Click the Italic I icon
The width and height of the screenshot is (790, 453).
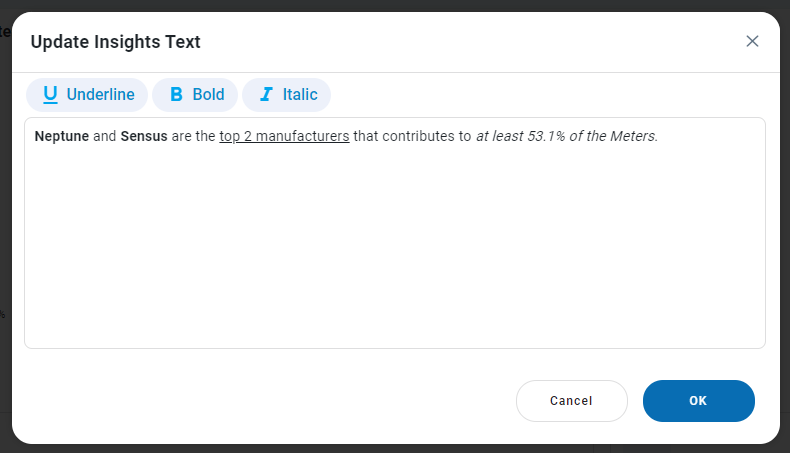point(266,95)
